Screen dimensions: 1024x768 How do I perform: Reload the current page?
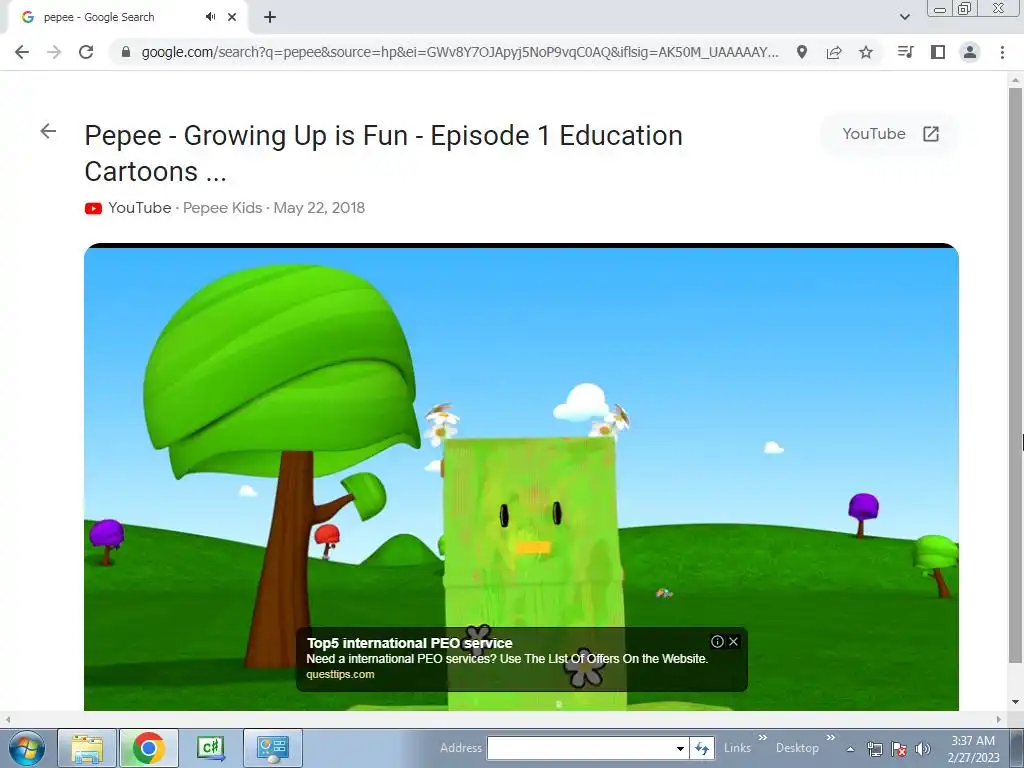click(x=86, y=52)
